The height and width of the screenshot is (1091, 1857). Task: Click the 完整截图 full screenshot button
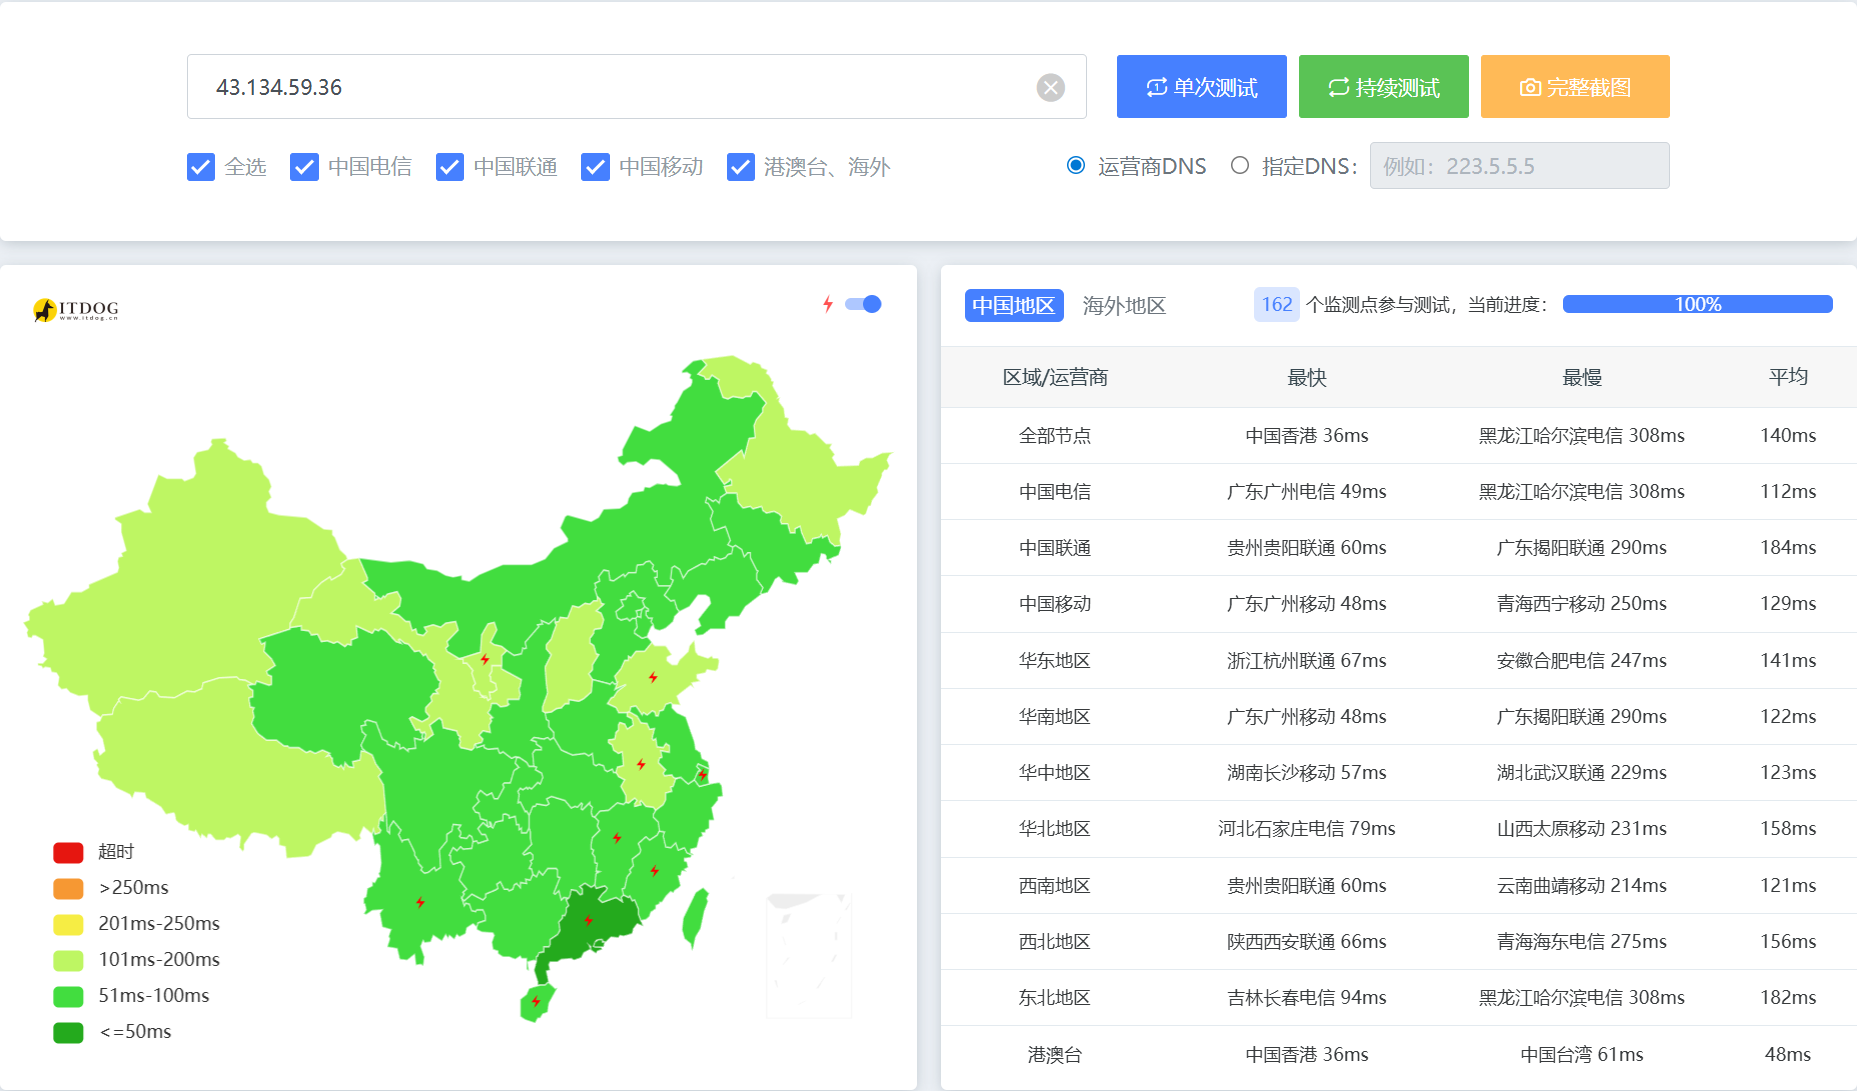1575,87
